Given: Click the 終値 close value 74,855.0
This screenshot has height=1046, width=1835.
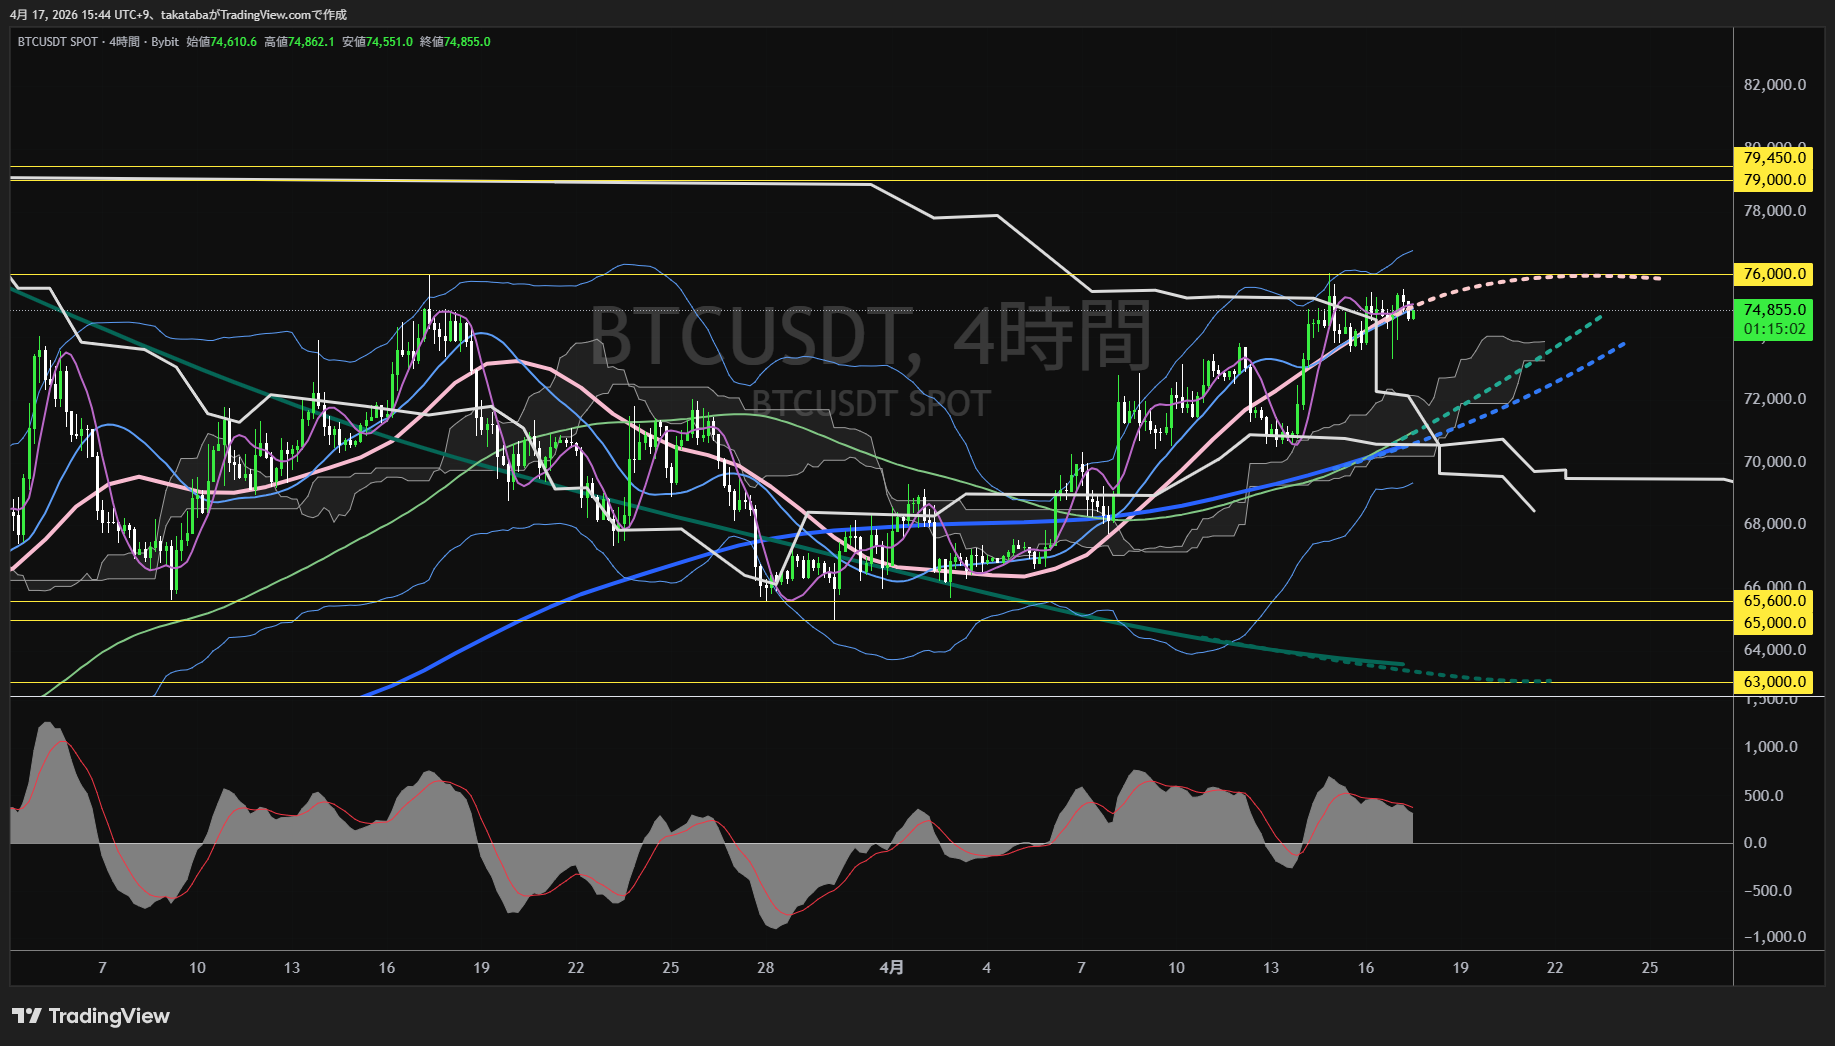Looking at the screenshot, I should 466,42.
